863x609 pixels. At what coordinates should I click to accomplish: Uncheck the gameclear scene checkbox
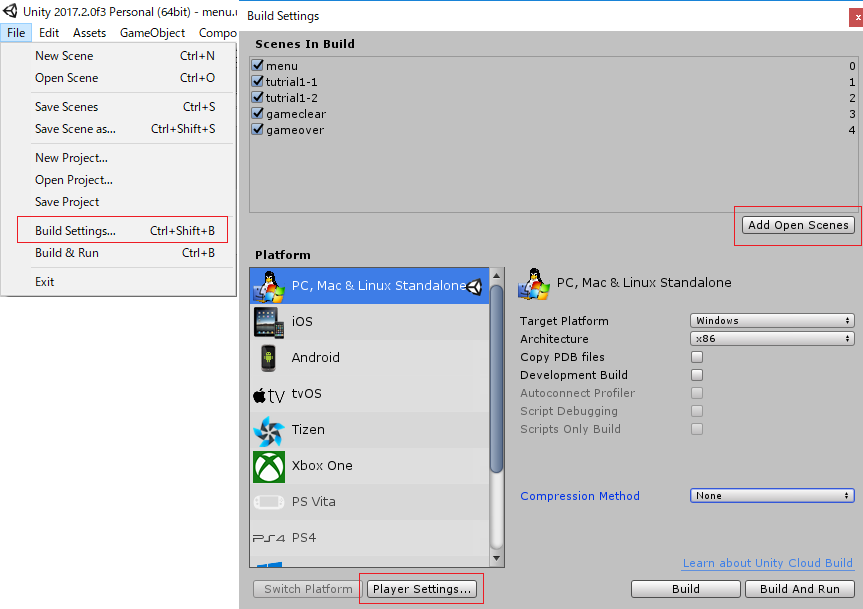258,113
